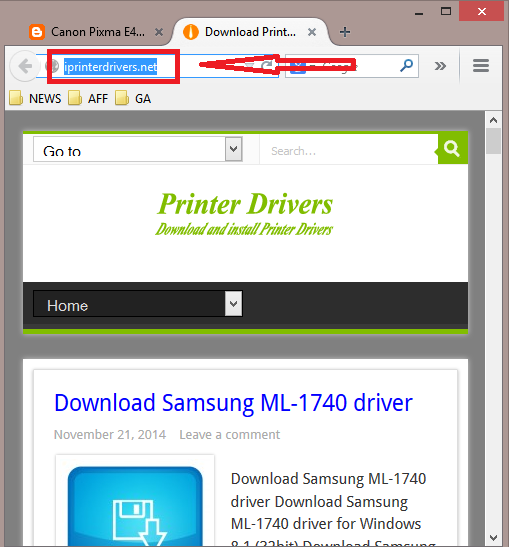This screenshot has width=509, height=547.
Task: Open the Printer Drivers site title
Action: (x=245, y=203)
